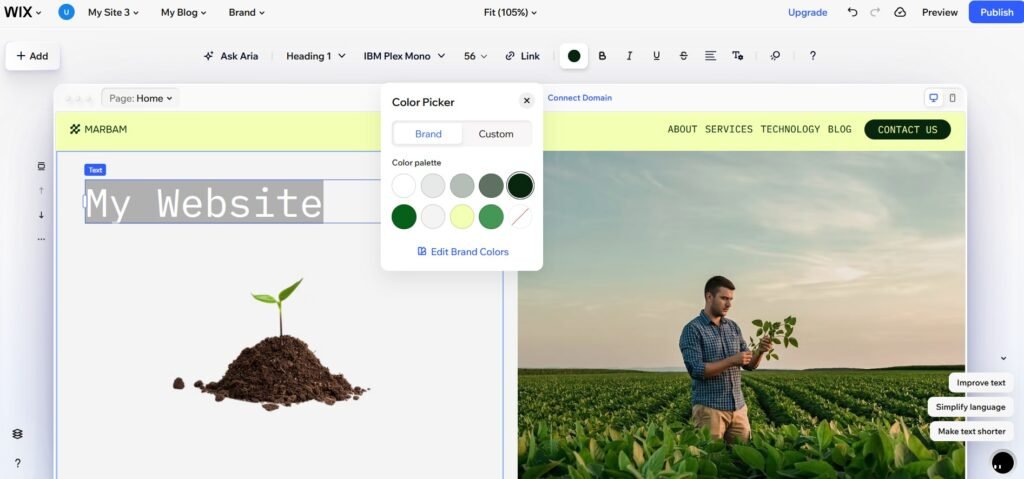The width and height of the screenshot is (1024, 479).
Task: Toggle italic formatting in text toolbar
Action: pos(629,56)
